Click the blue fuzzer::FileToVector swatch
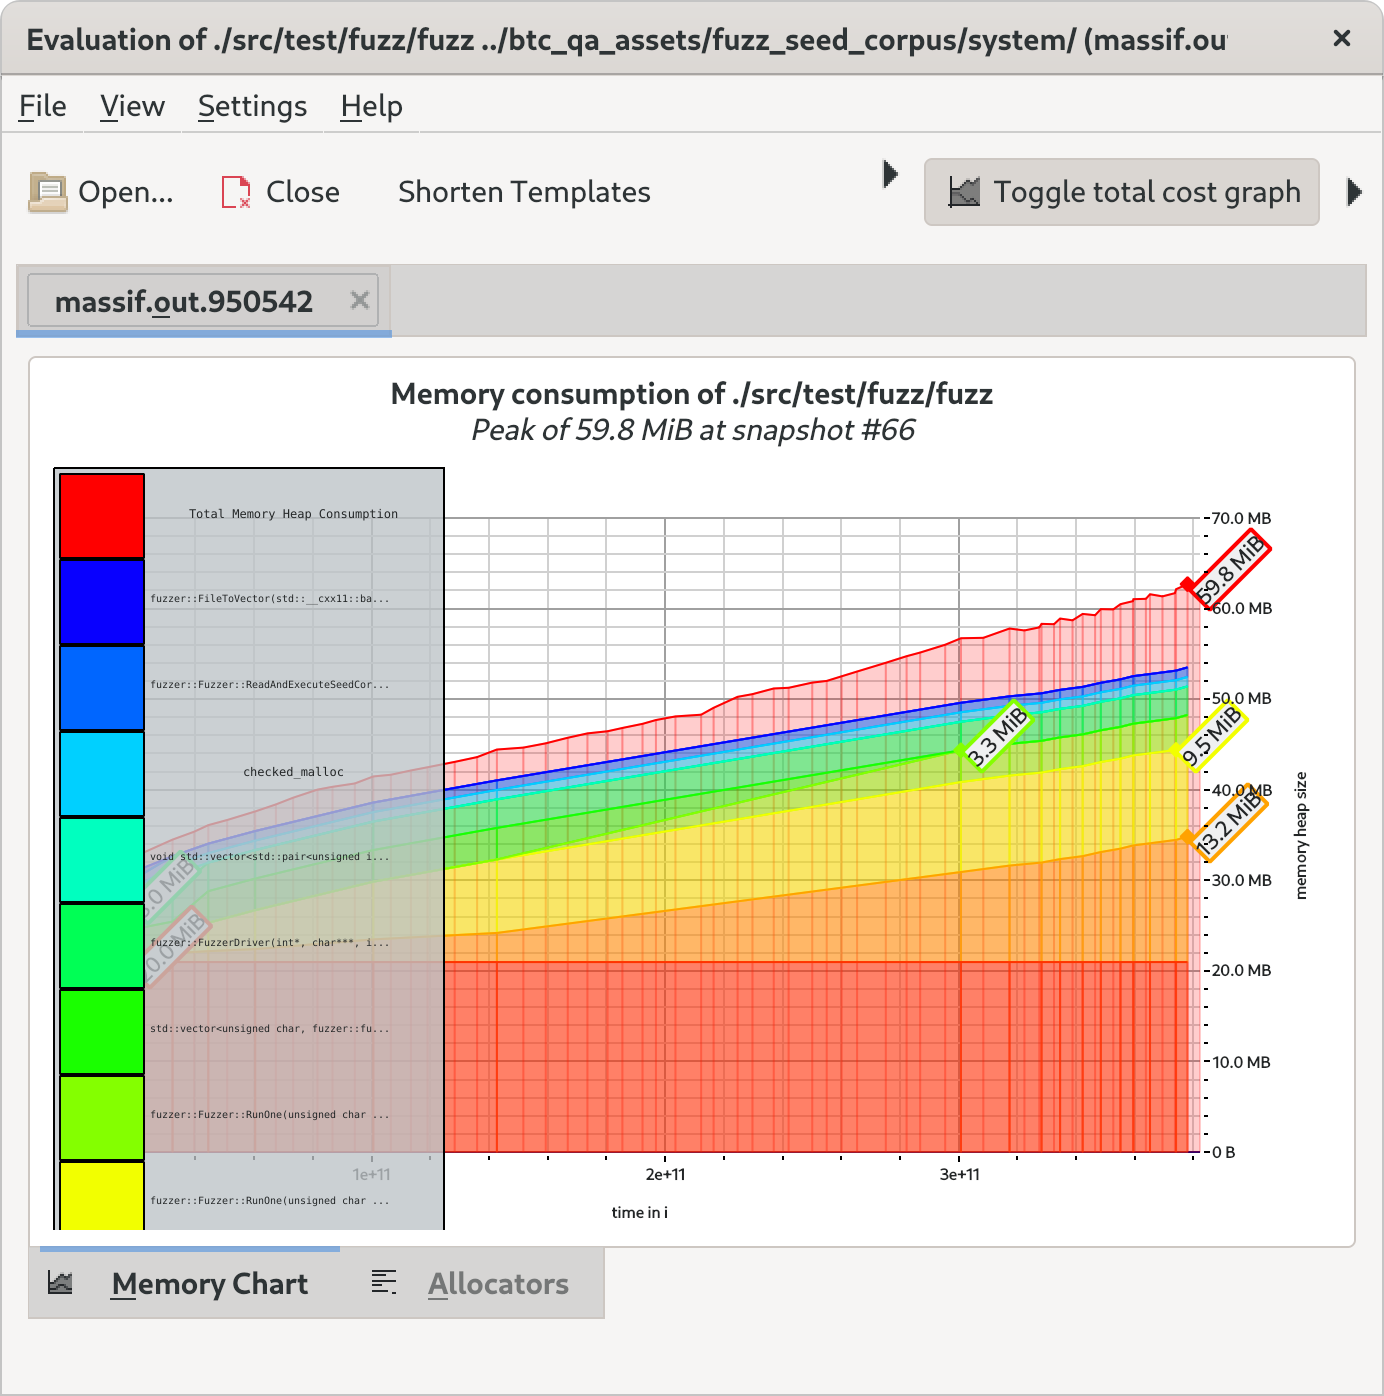Viewport: 1384px width, 1396px height. point(101,600)
